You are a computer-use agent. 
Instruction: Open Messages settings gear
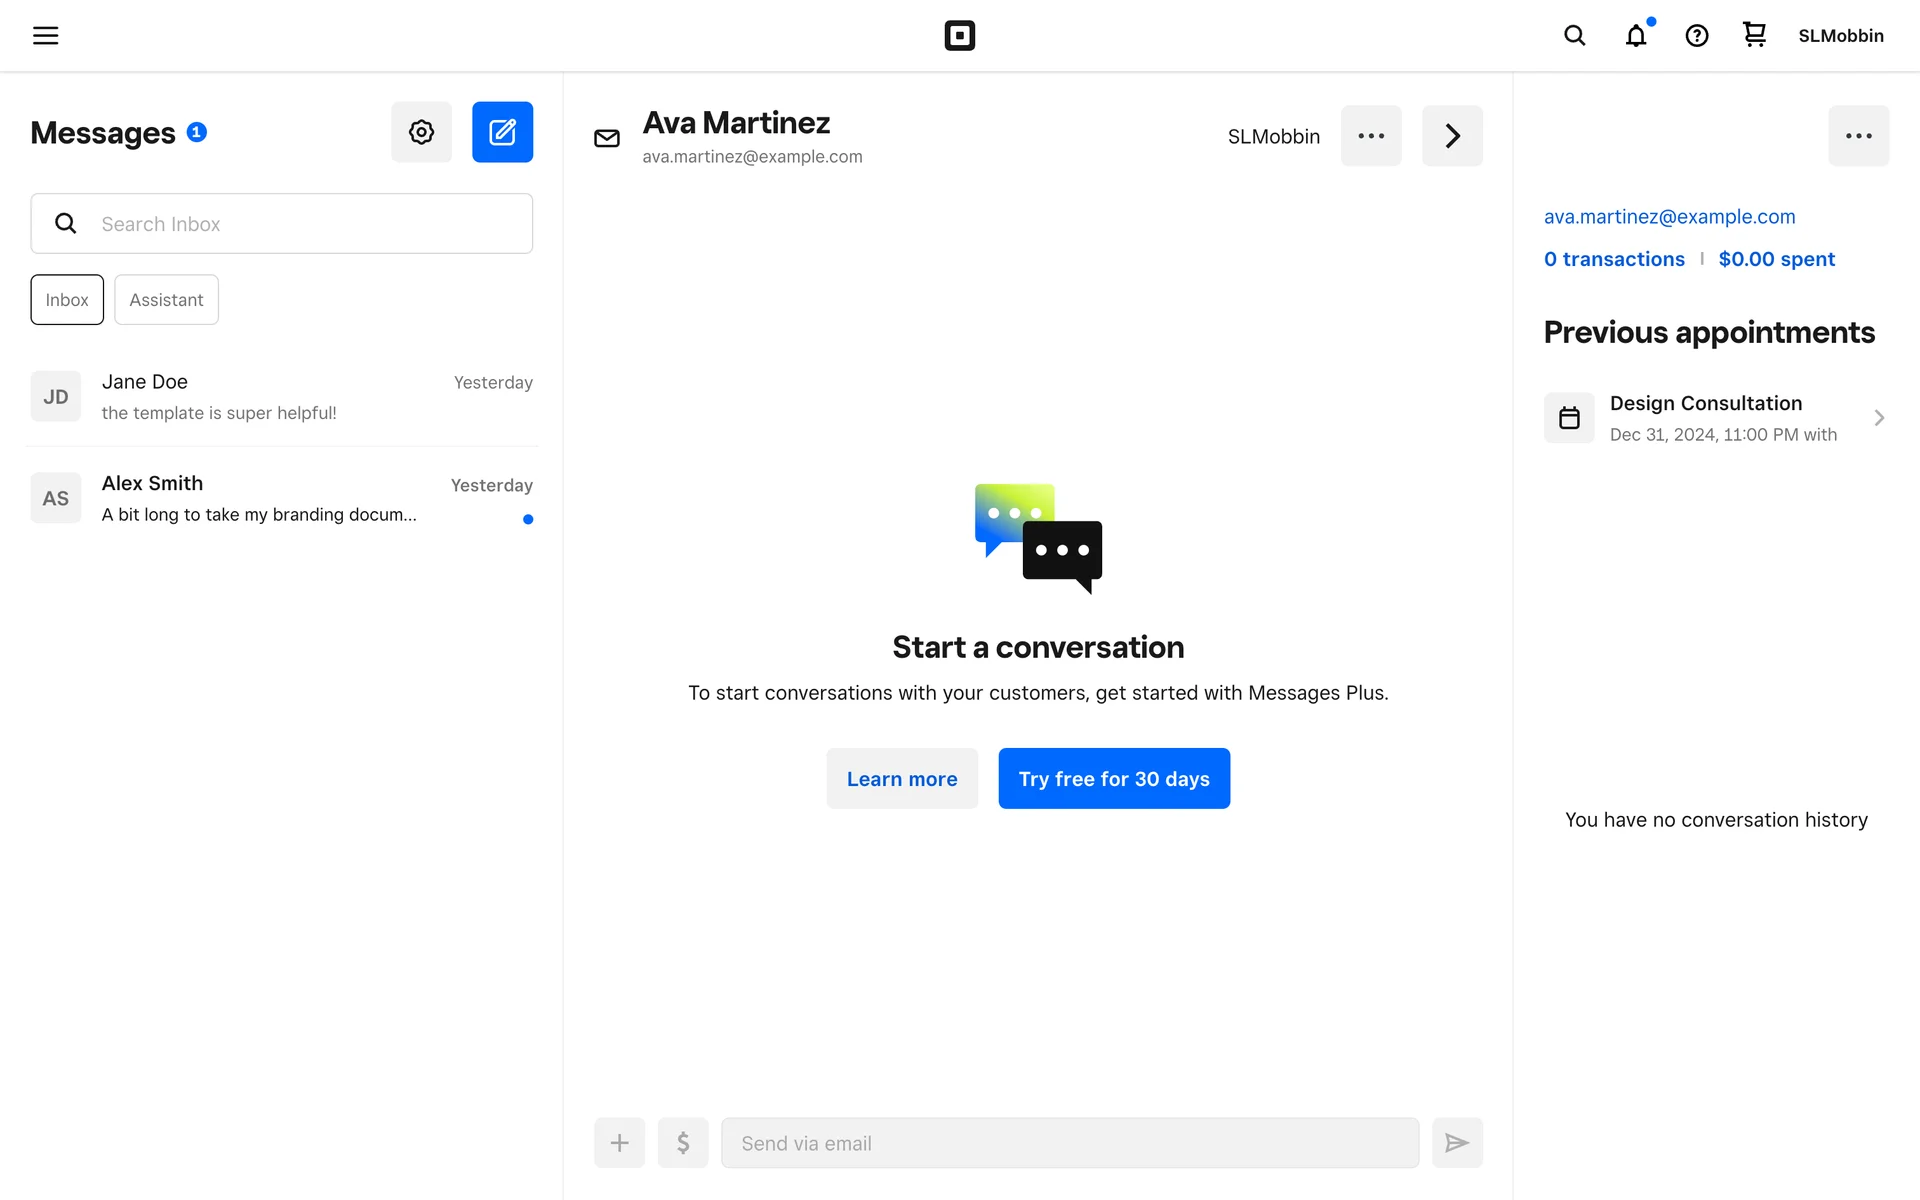click(x=421, y=132)
